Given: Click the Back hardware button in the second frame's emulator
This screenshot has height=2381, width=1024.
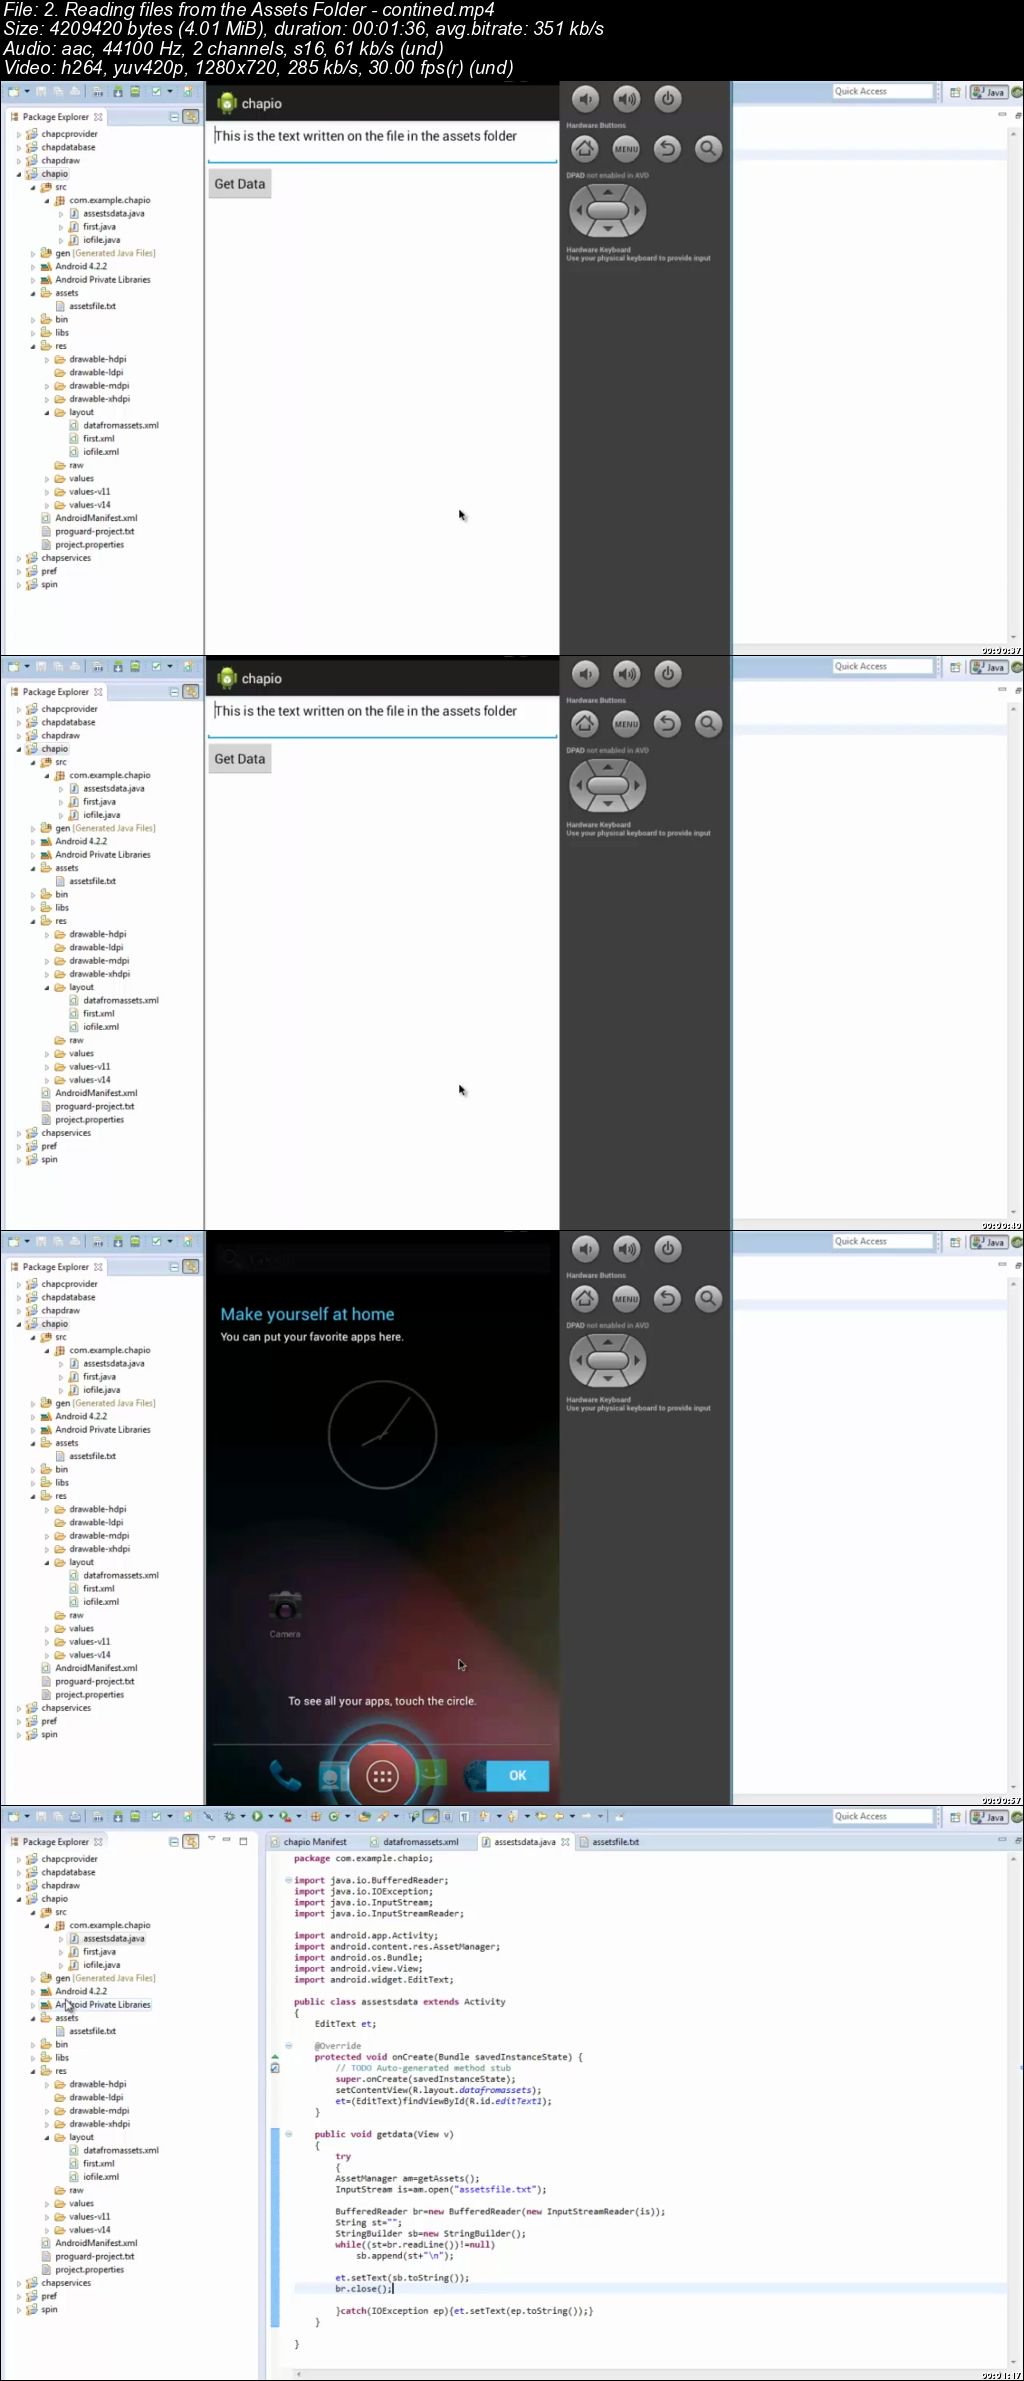Looking at the screenshot, I should [667, 724].
